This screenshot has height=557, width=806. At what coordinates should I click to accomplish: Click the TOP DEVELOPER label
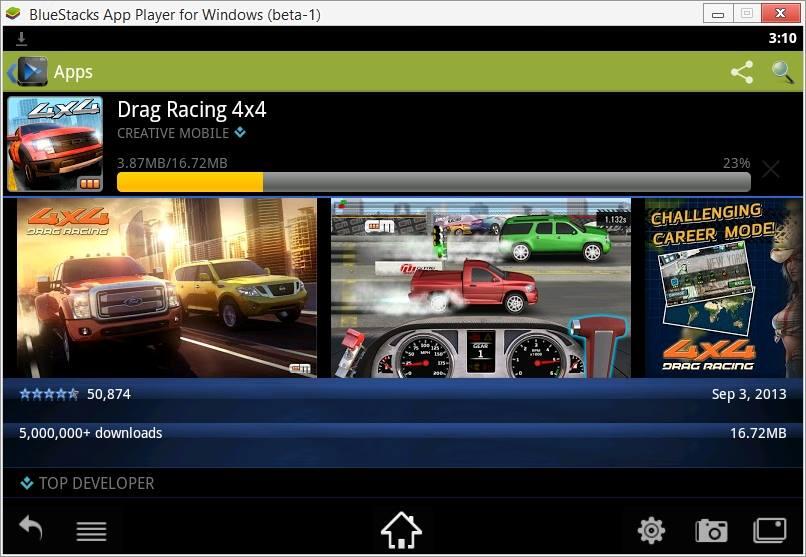(x=97, y=483)
